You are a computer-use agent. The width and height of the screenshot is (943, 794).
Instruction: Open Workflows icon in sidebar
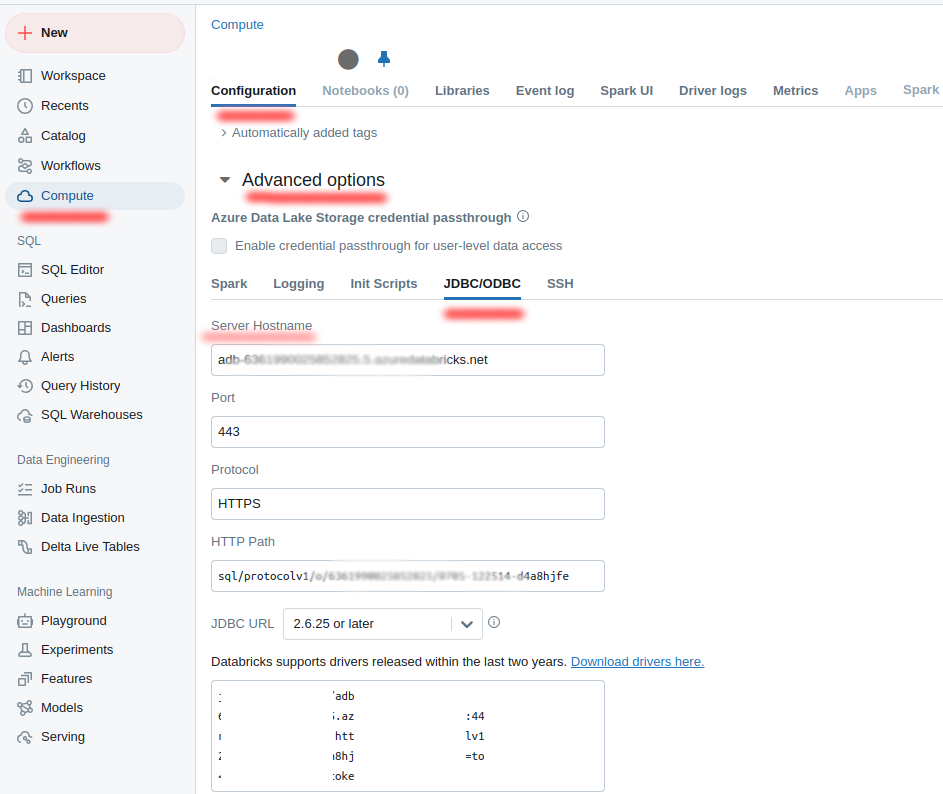coord(25,165)
